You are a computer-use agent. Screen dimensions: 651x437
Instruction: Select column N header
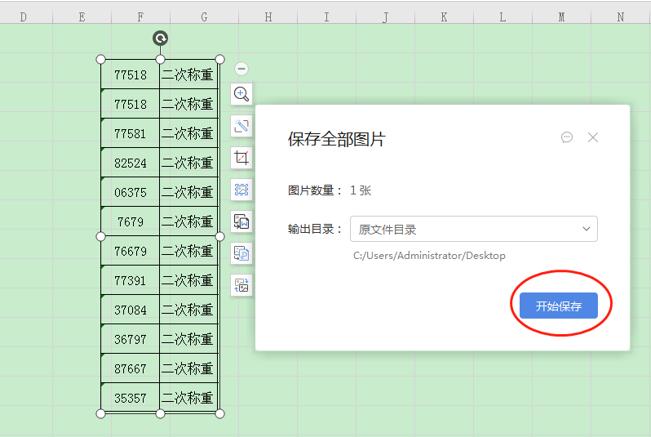[620, 17]
